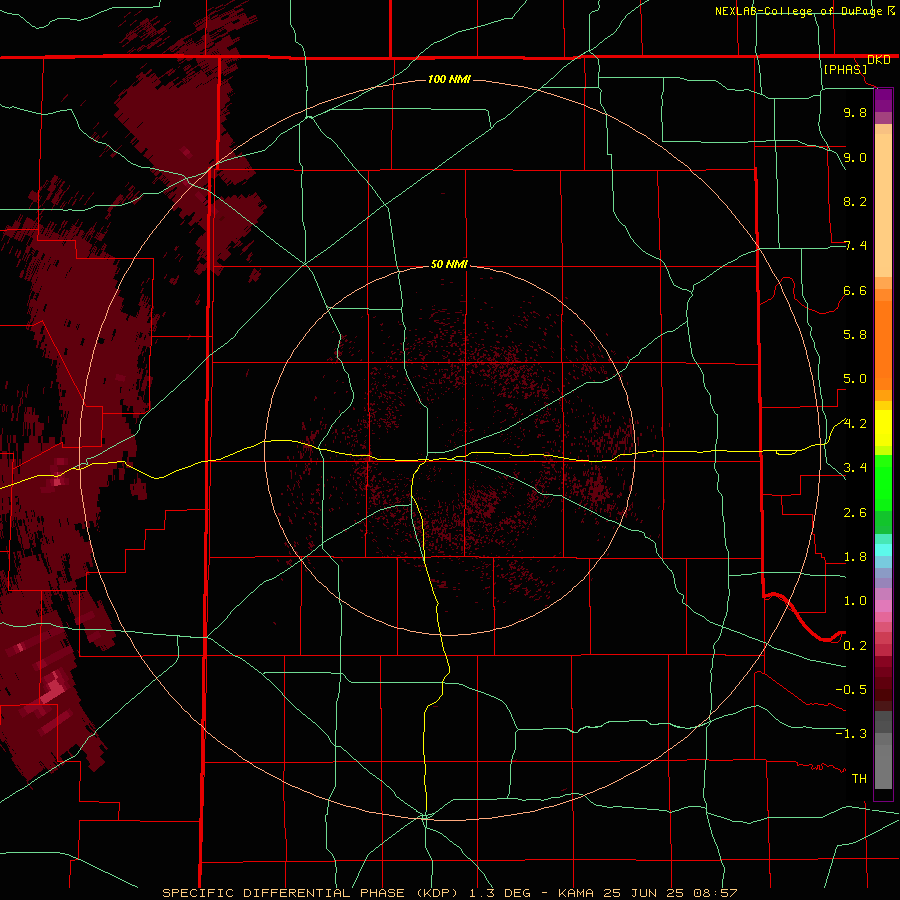
Task: Click the KDP 1.3 DEG KAMA caption
Action: click(449, 893)
